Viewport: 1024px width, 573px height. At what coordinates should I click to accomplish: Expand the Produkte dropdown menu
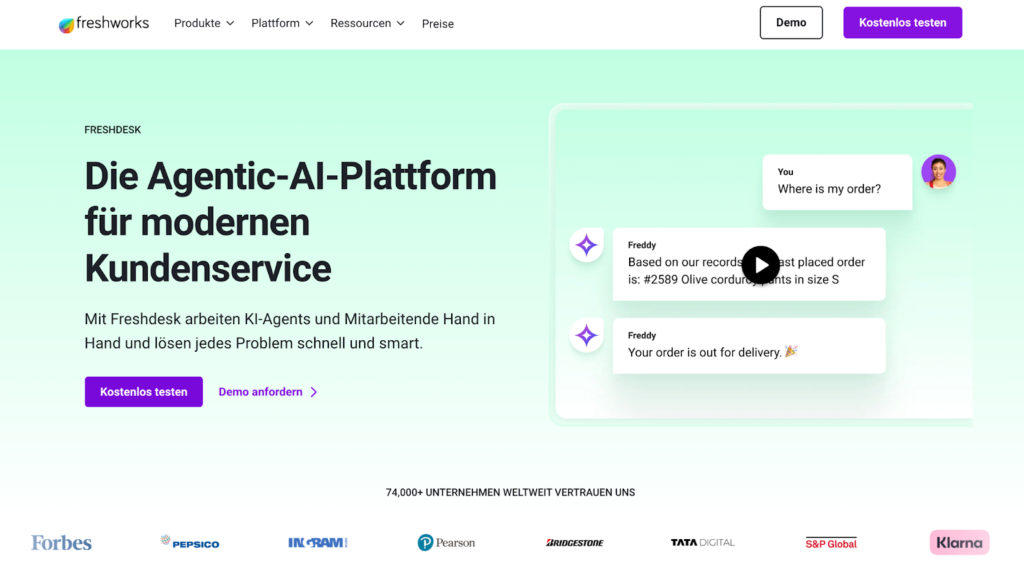coord(204,23)
